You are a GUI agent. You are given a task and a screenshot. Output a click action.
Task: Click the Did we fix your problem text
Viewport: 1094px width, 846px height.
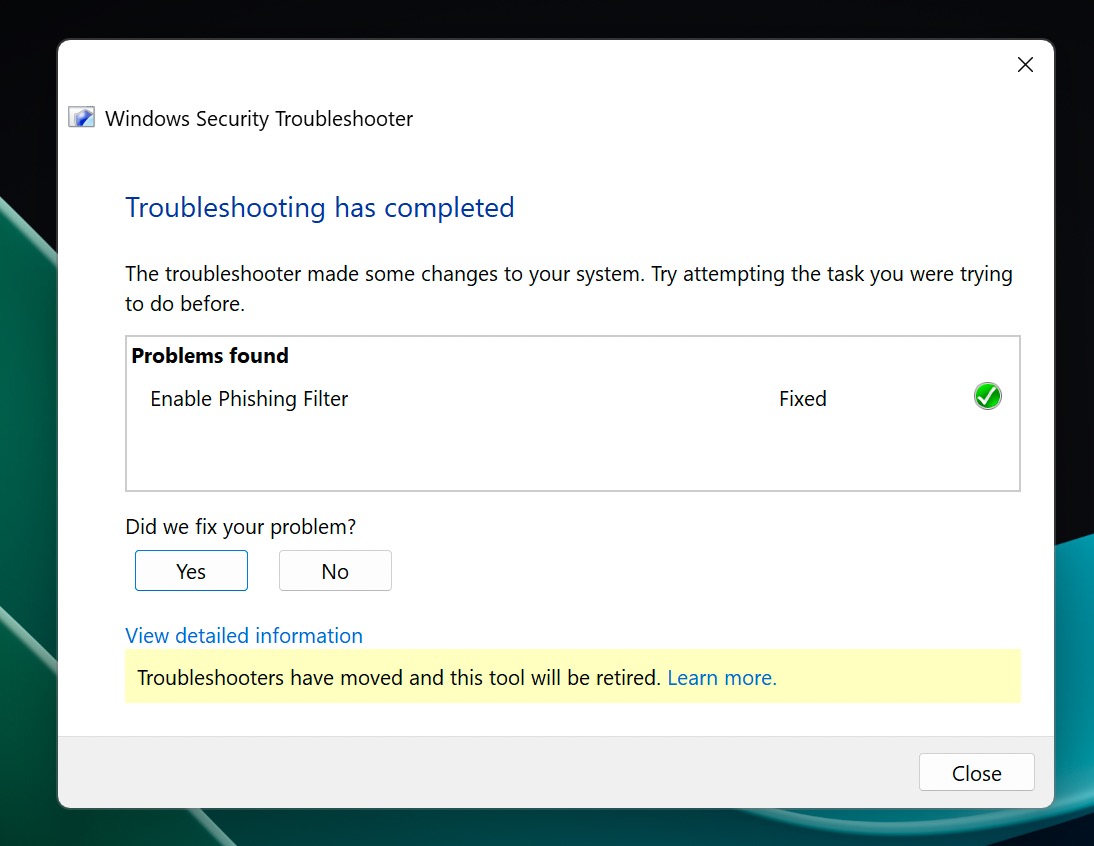240,526
